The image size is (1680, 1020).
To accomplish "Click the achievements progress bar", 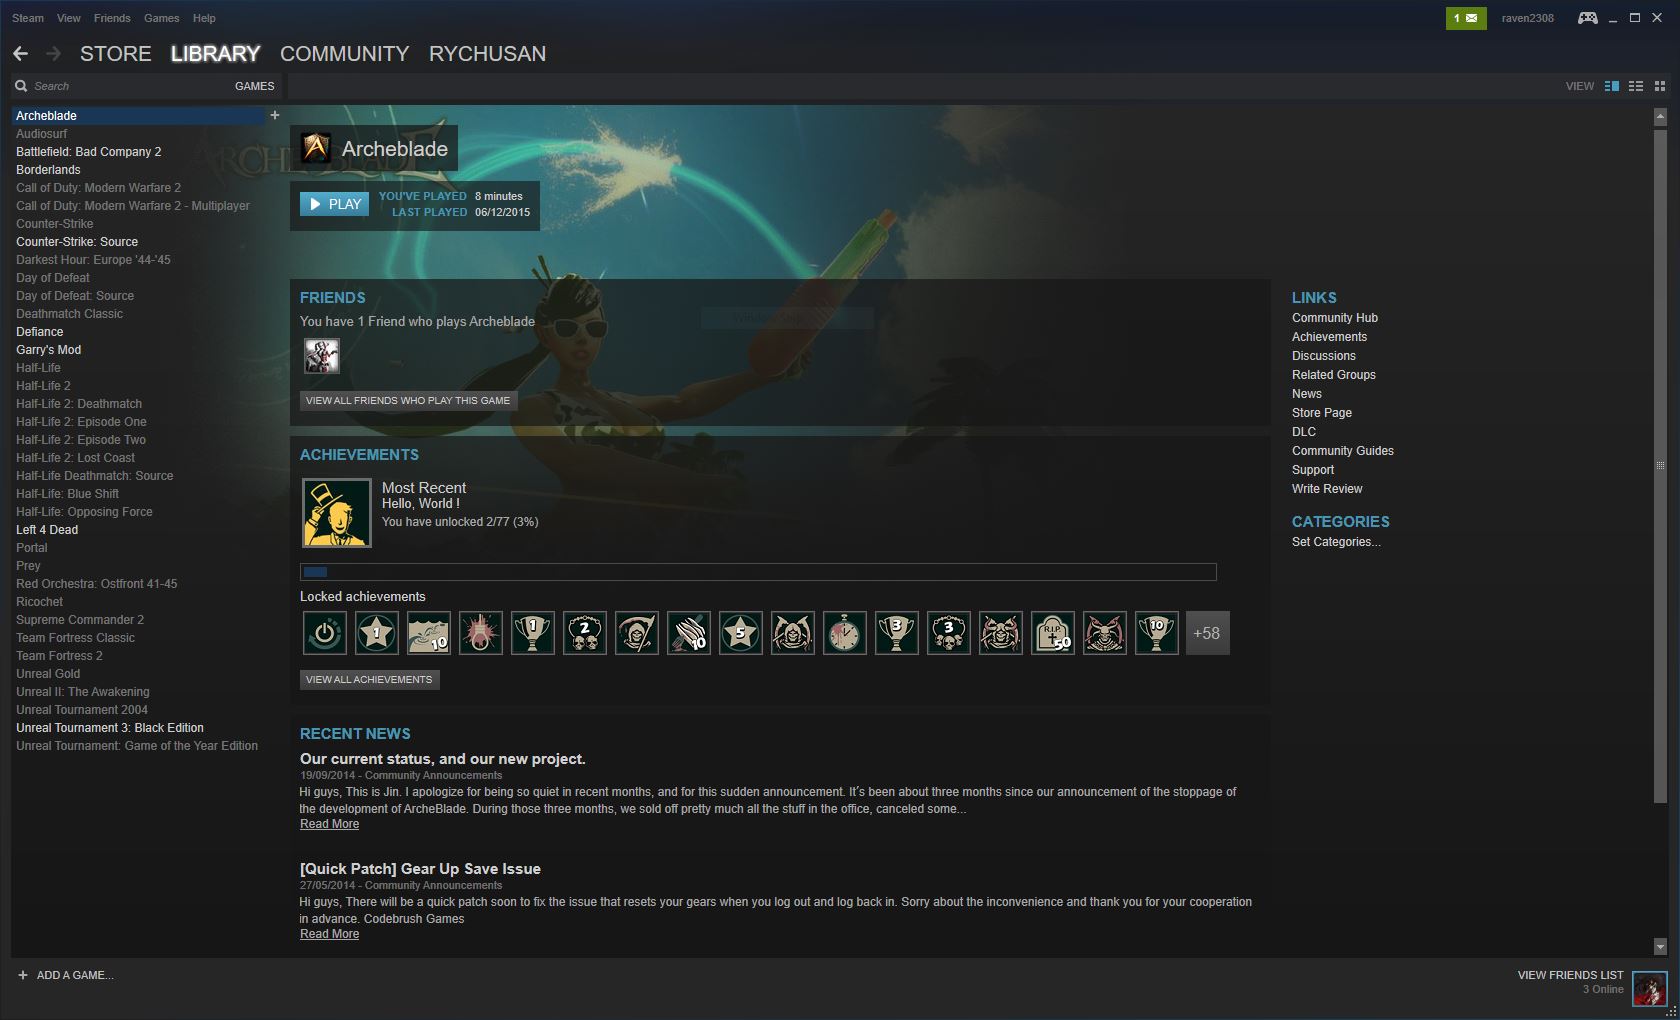I will (758, 572).
